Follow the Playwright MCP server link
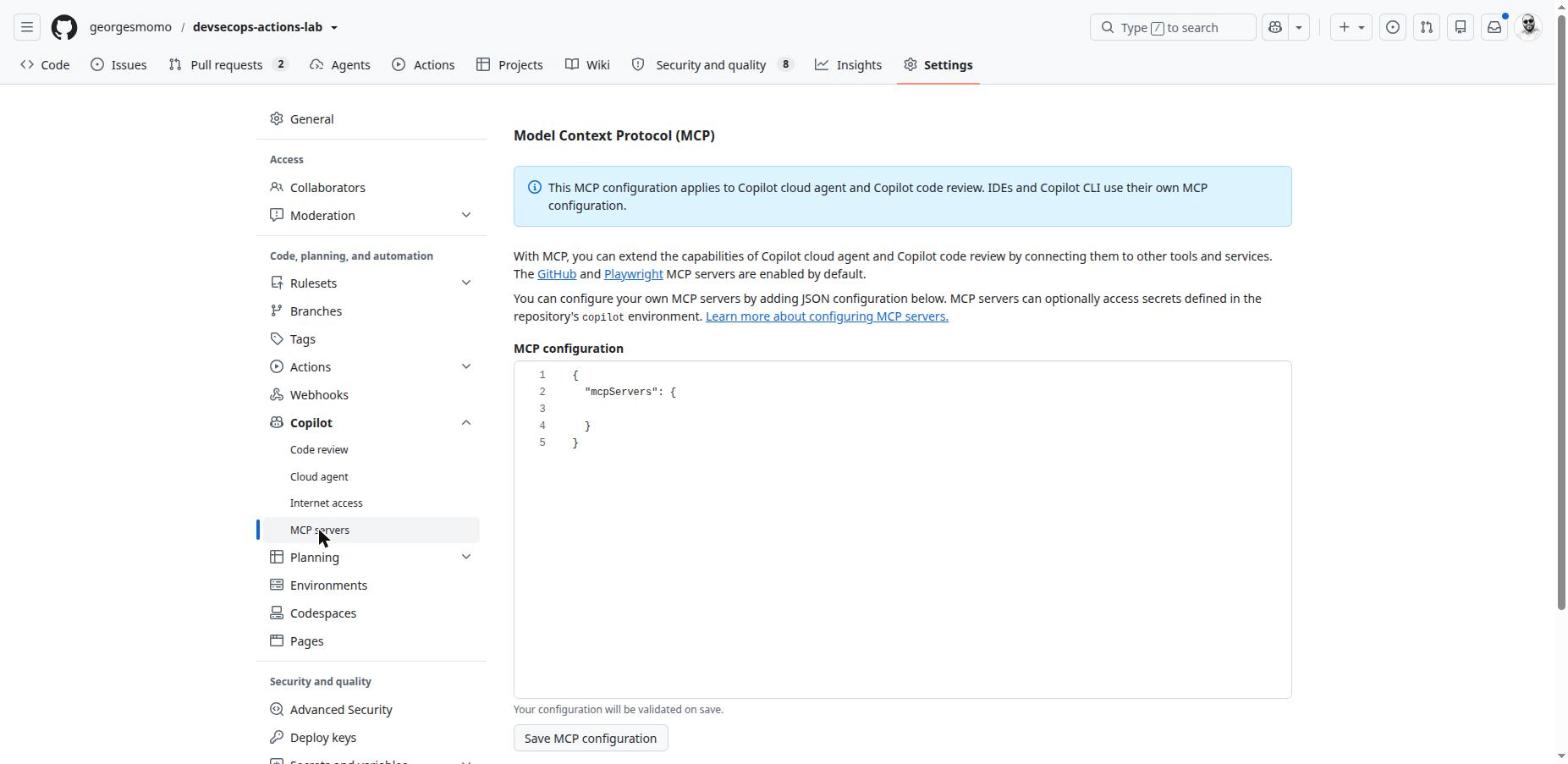Viewport: 1568px width, 764px height. [x=633, y=274]
